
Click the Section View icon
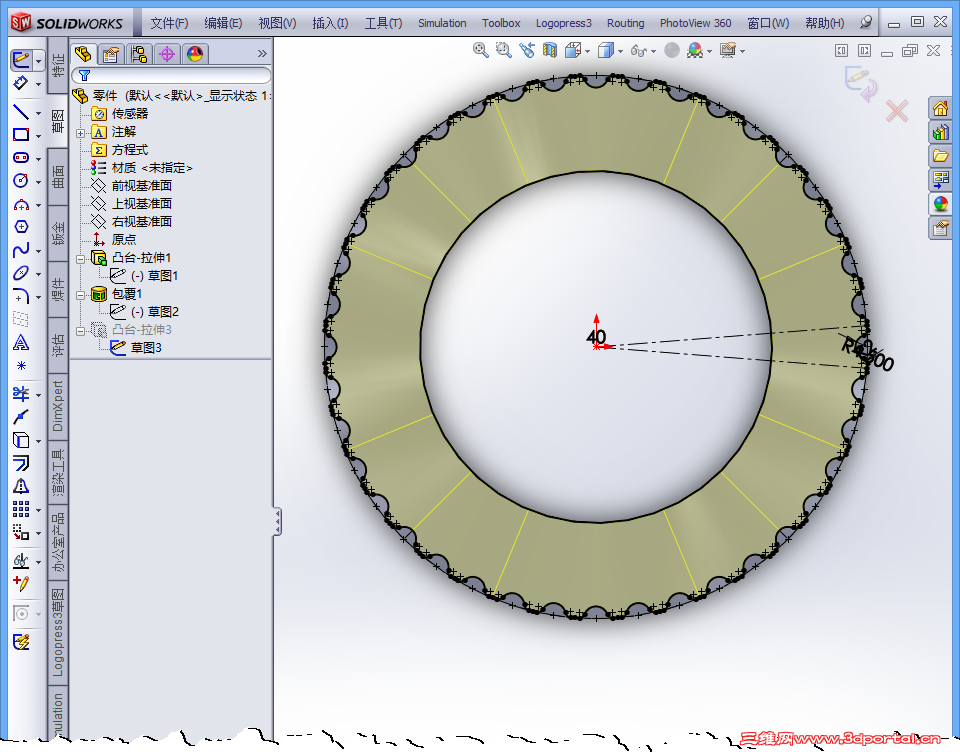[x=550, y=50]
